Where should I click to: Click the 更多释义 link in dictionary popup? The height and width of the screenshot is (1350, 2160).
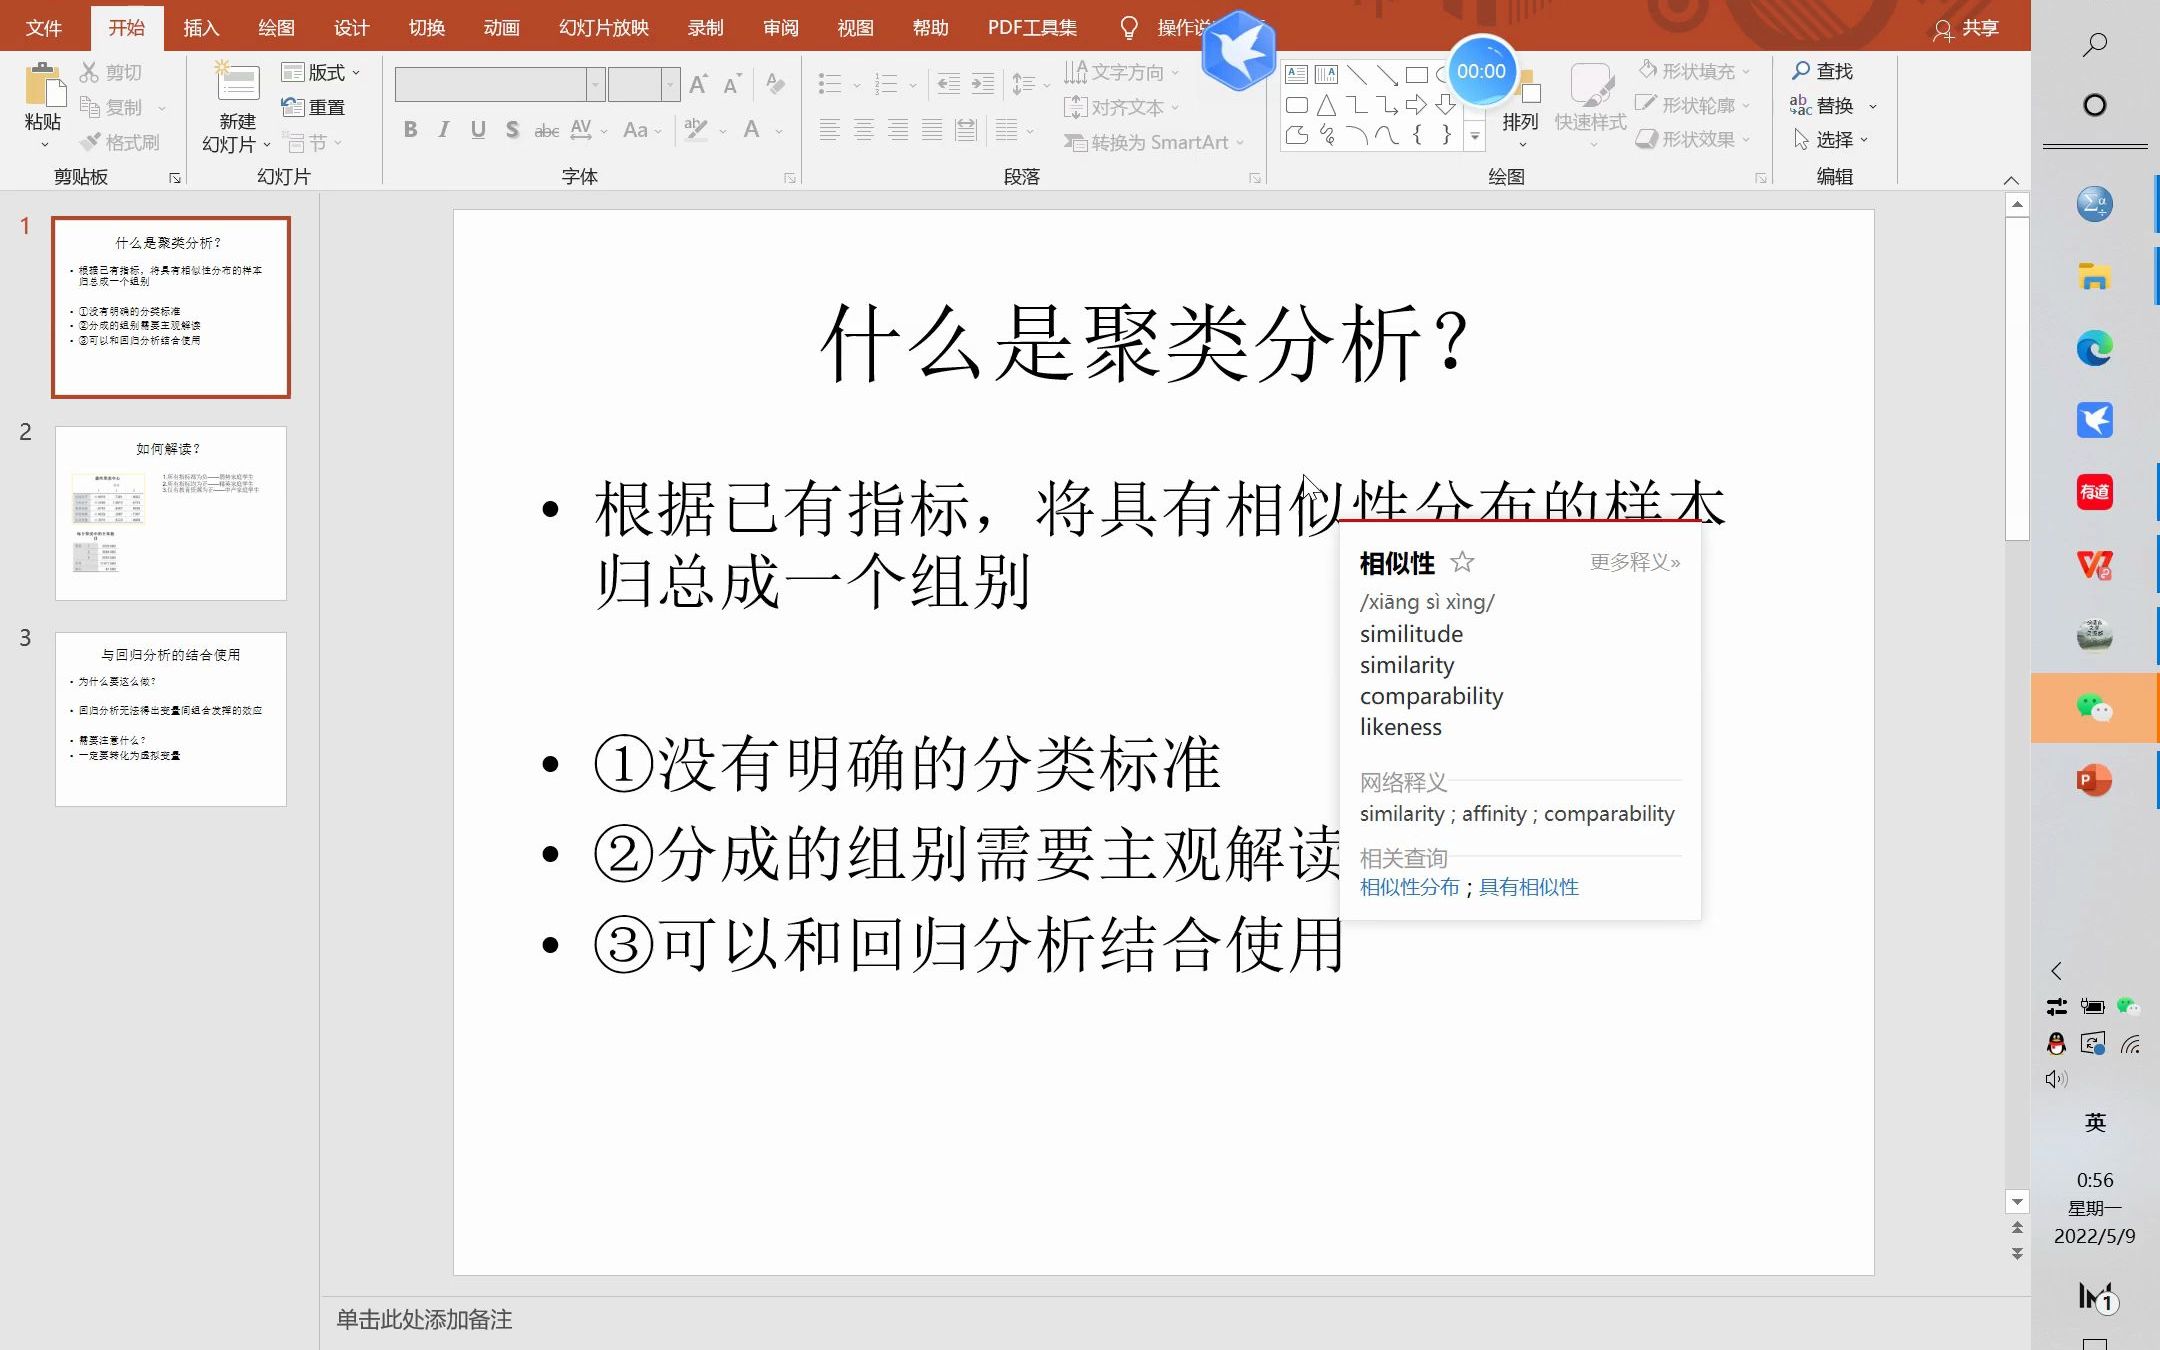(x=1633, y=563)
